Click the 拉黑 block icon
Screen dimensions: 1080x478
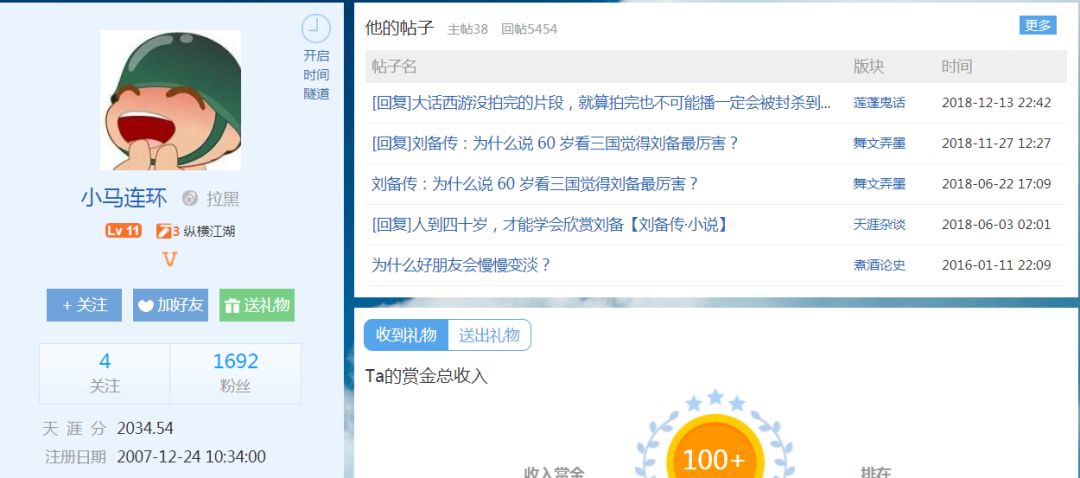tap(190, 199)
